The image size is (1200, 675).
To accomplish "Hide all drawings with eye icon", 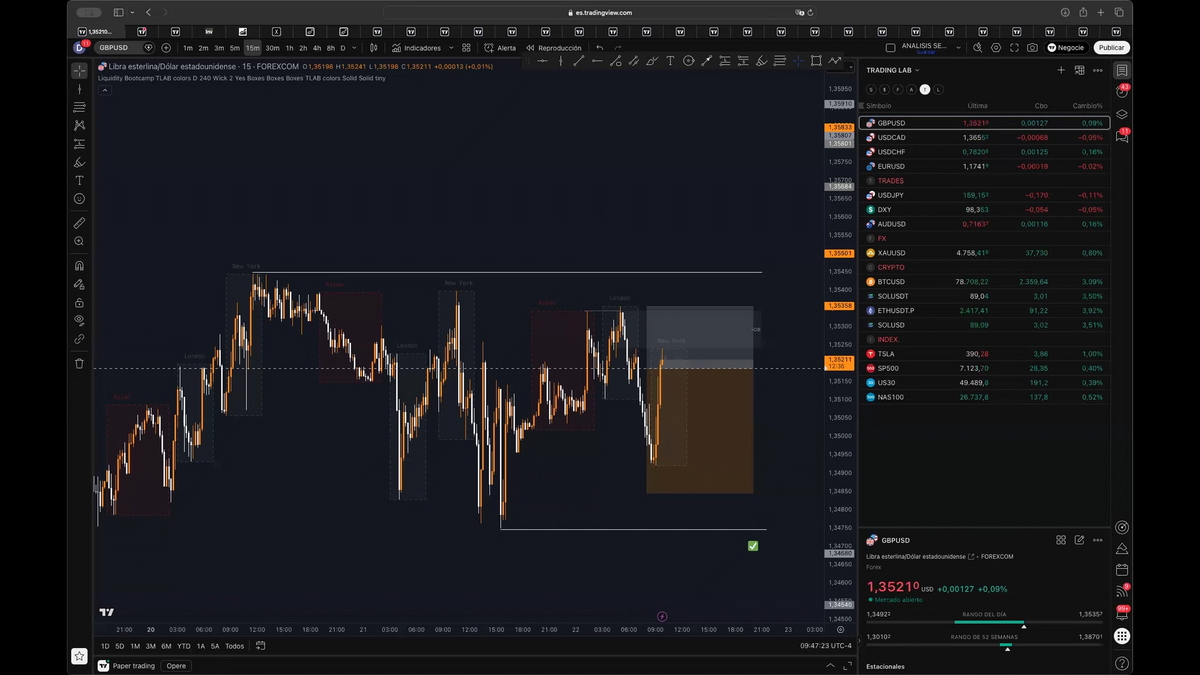I will [x=79, y=320].
